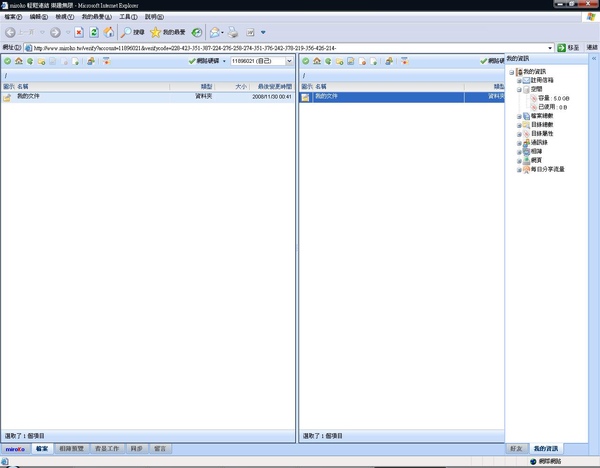The image size is (600, 468).
Task: Click the add-file page icon in right pane toolbar
Action: 373,62
